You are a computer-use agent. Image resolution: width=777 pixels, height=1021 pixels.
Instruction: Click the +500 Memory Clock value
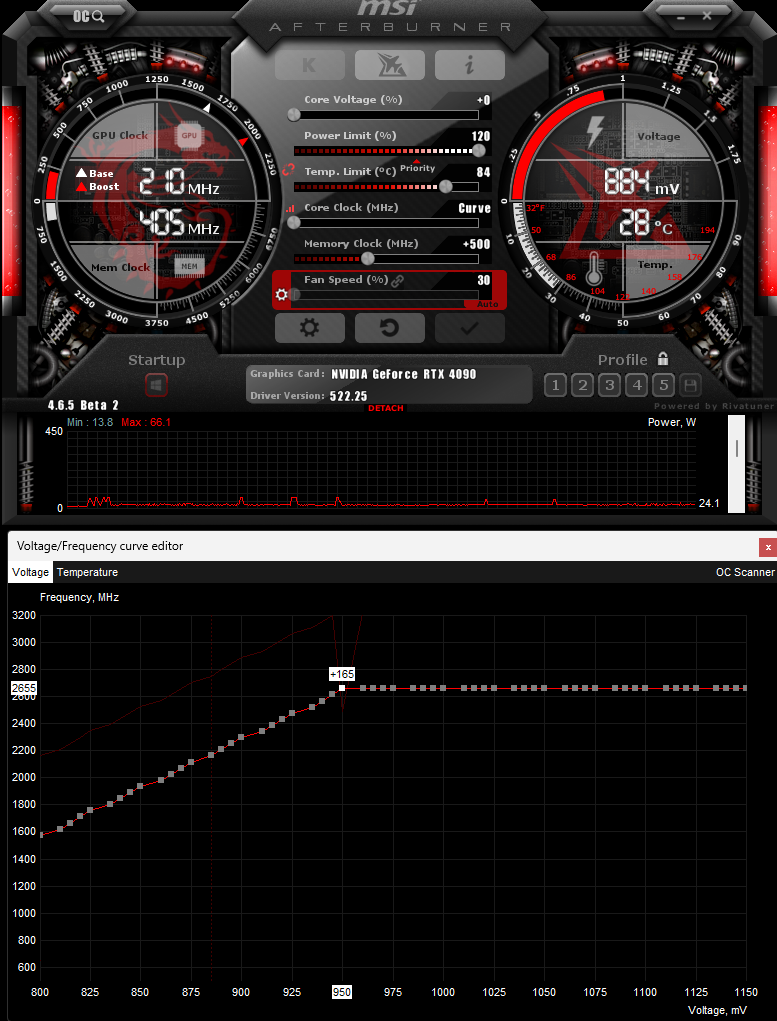pos(477,244)
